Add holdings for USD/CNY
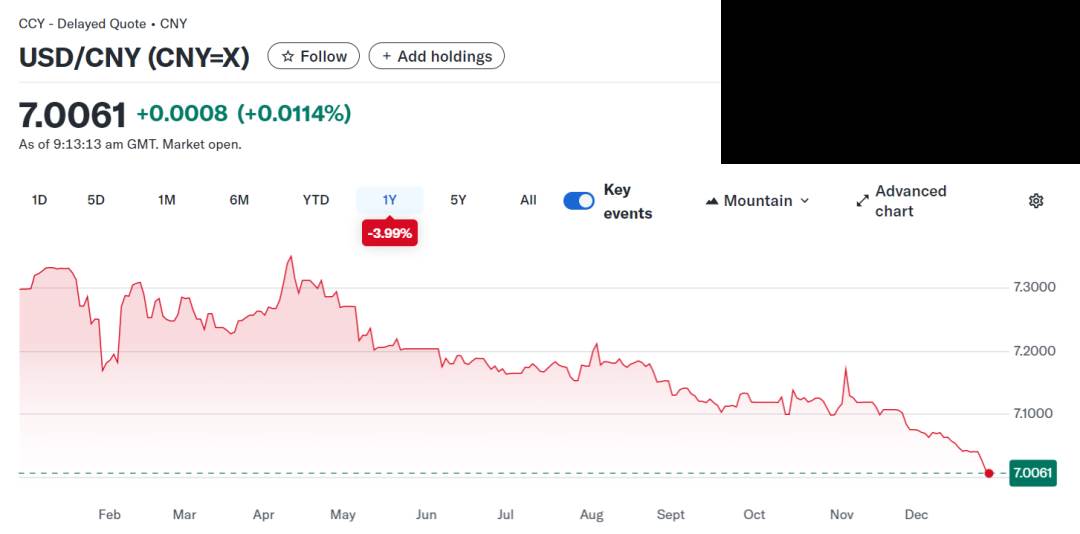 (x=437, y=57)
